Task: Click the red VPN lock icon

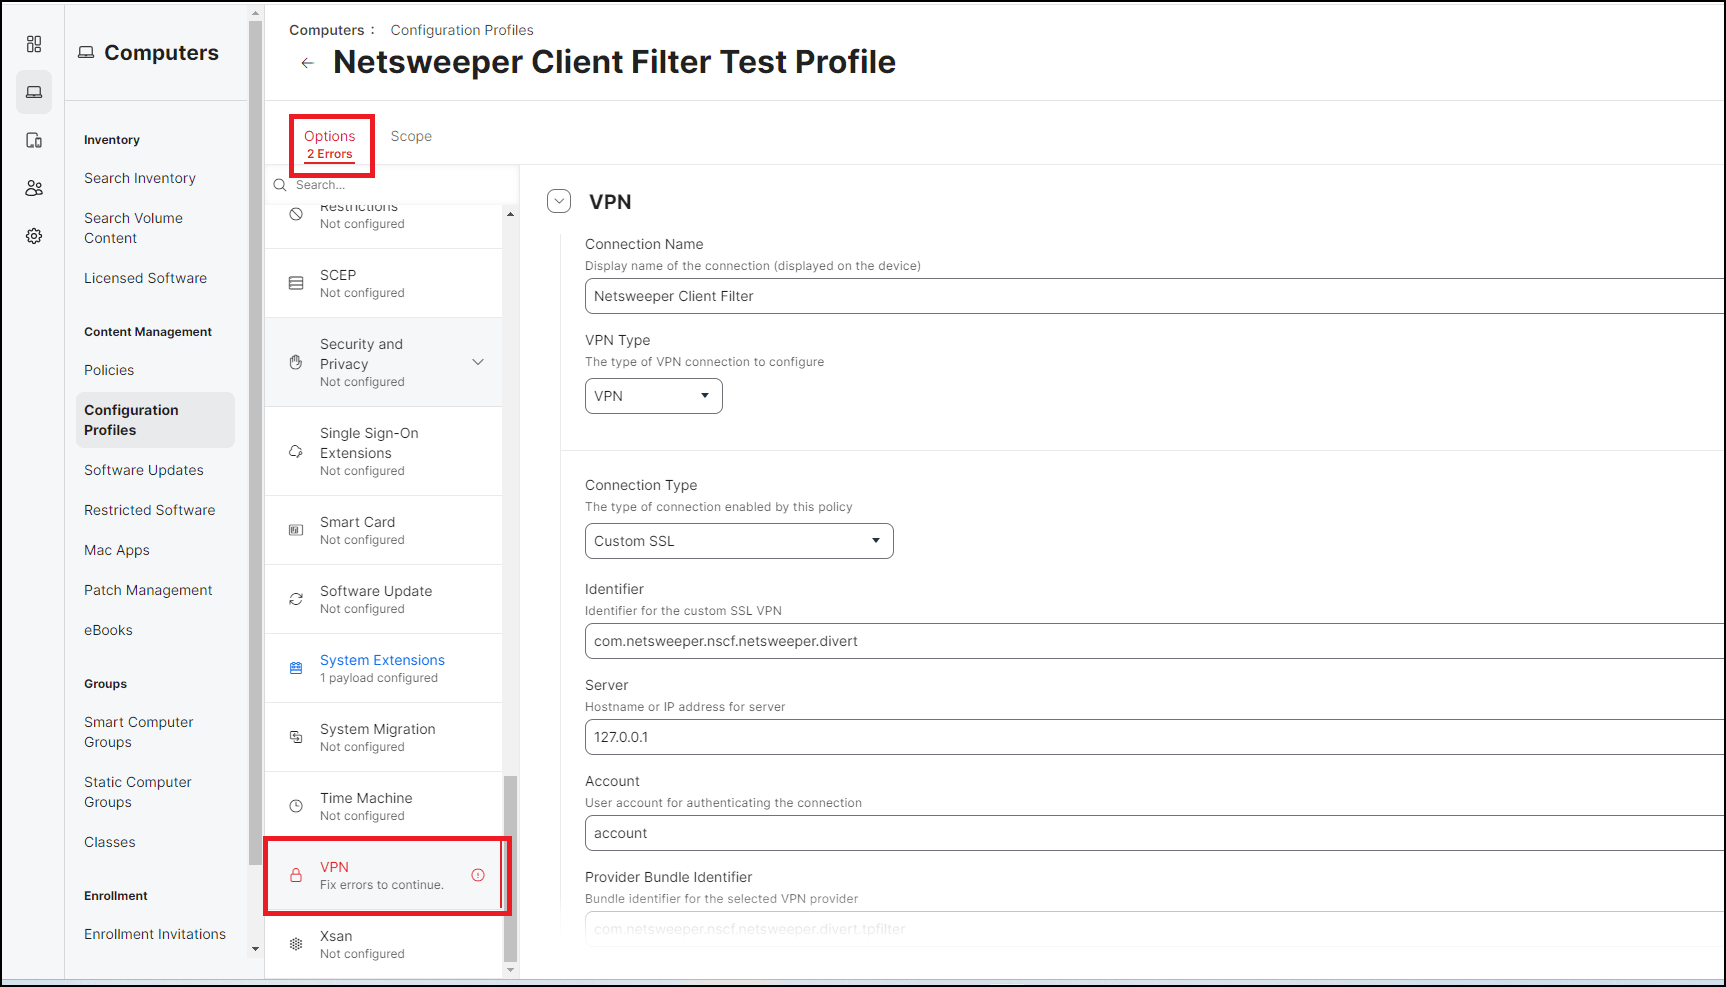Action: (x=296, y=875)
